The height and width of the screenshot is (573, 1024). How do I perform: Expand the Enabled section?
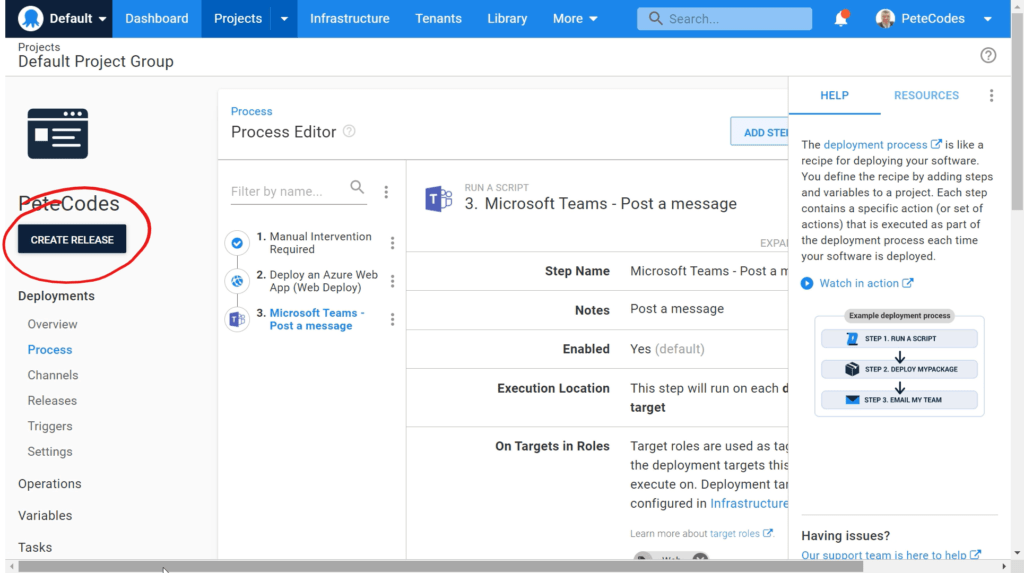pyautogui.click(x=597, y=349)
